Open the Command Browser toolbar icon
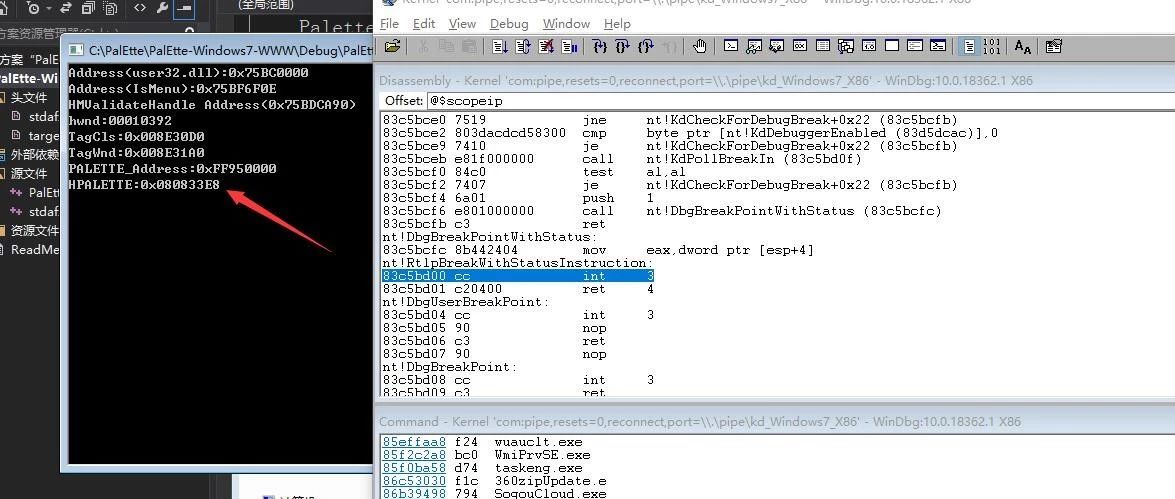This screenshot has width=1175, height=499. pos(938,46)
